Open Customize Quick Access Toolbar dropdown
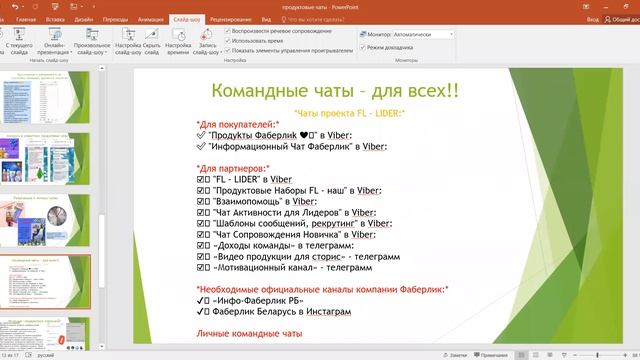The width and height of the screenshot is (640, 360). (93, 7)
